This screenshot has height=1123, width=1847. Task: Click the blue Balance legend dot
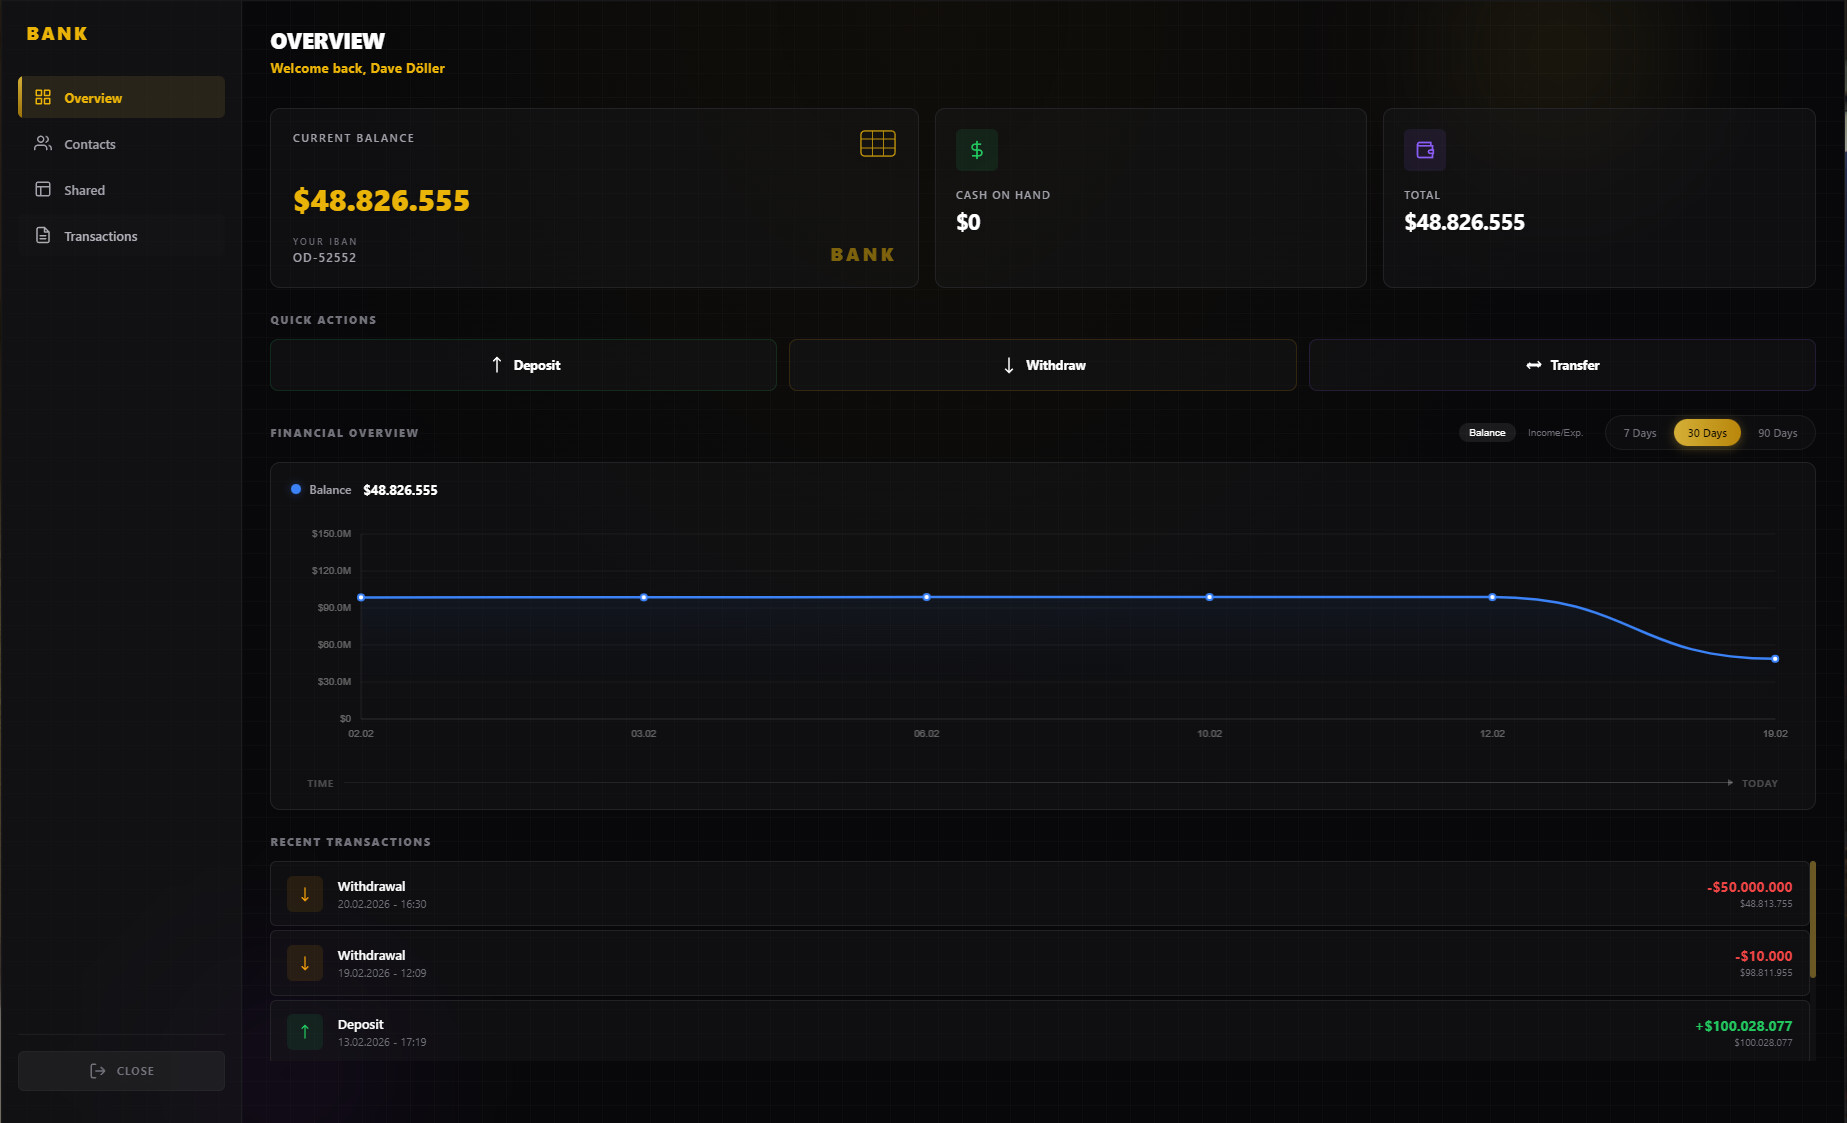point(296,490)
